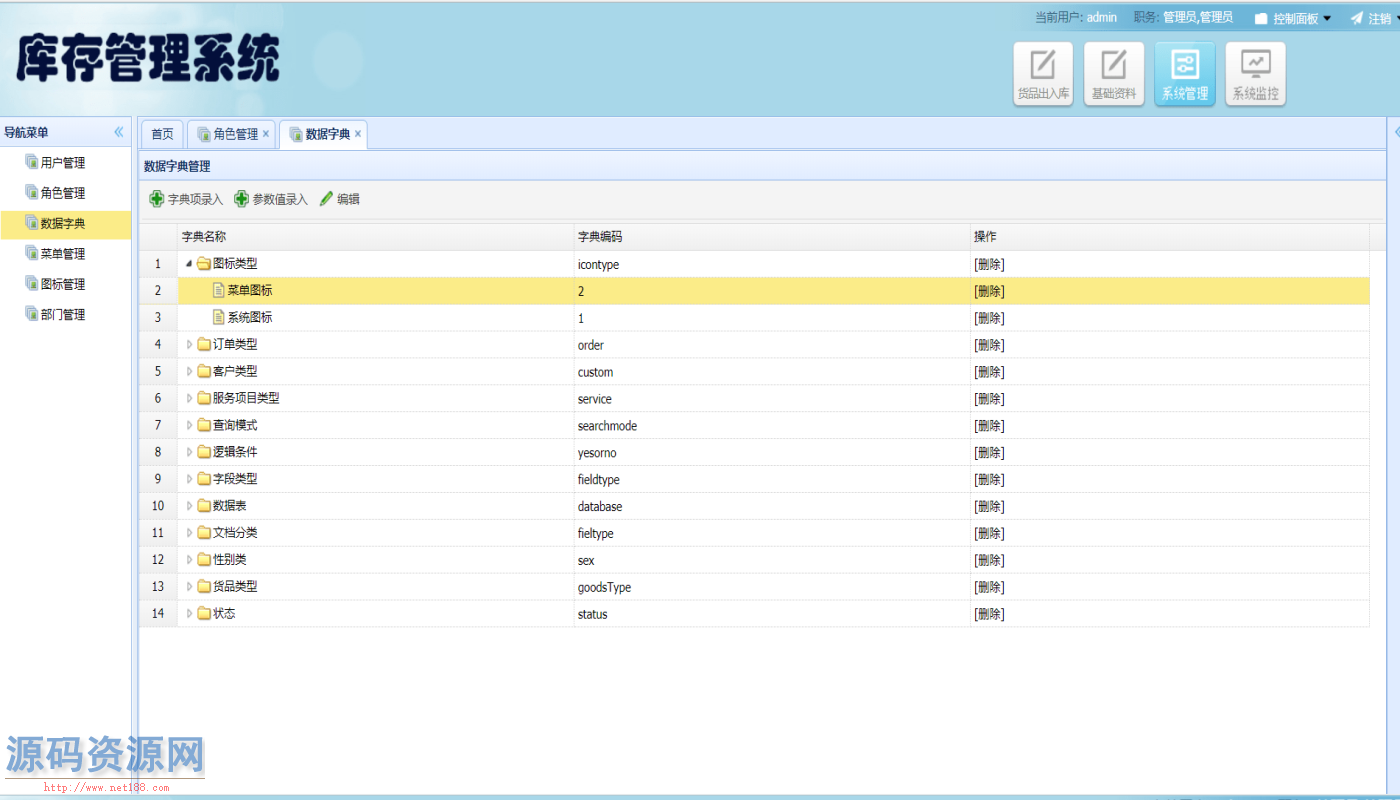This screenshot has height=800, width=1400.
Task: Click the 数据表 folder icon
Action: [x=204, y=506]
